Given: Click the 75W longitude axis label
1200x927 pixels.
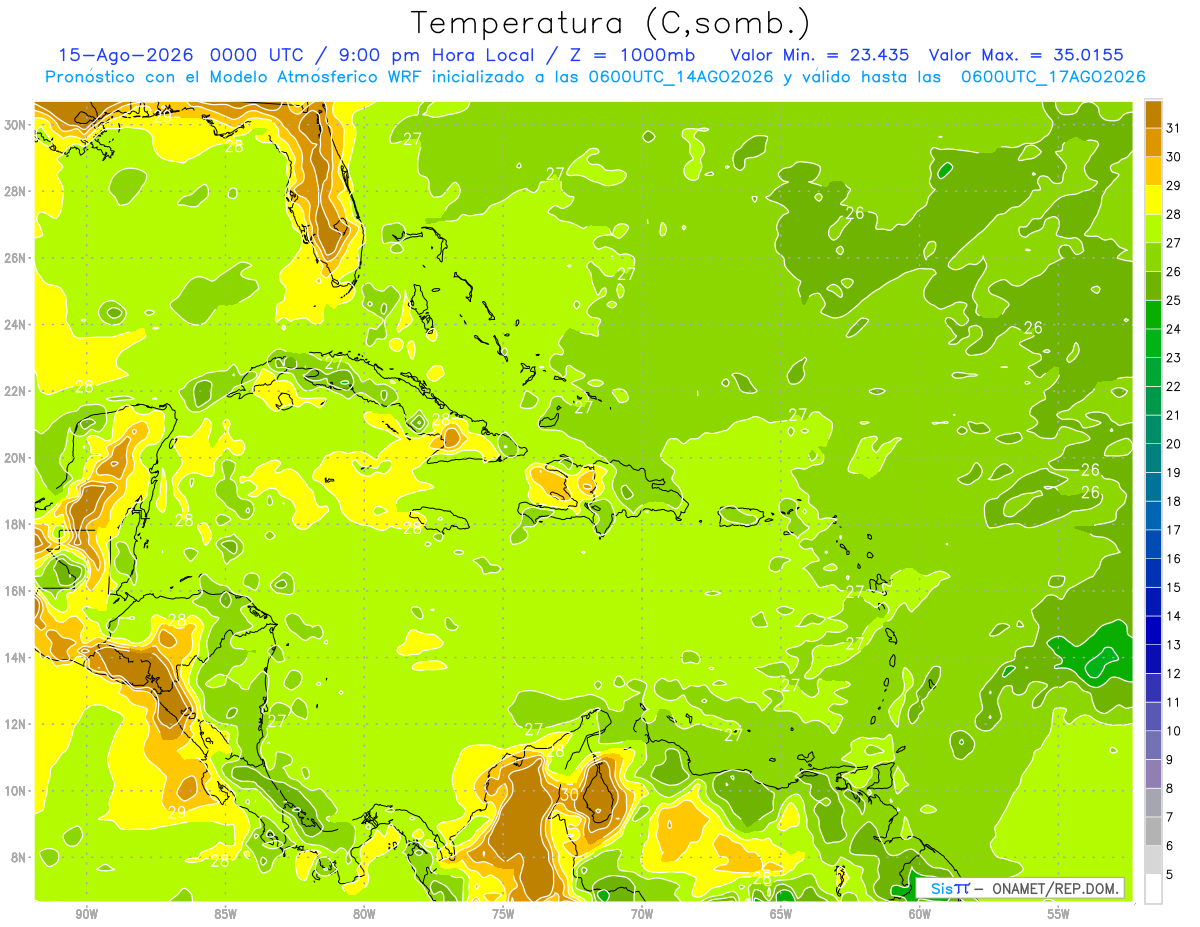Looking at the screenshot, I should (x=503, y=913).
